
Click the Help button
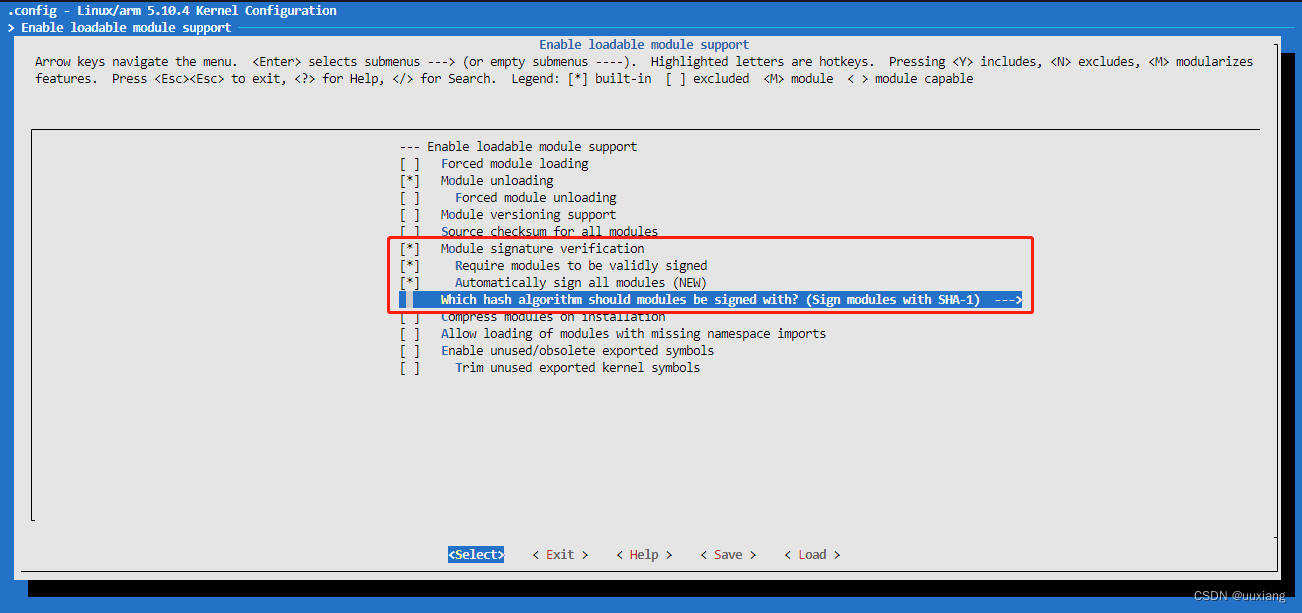click(644, 555)
